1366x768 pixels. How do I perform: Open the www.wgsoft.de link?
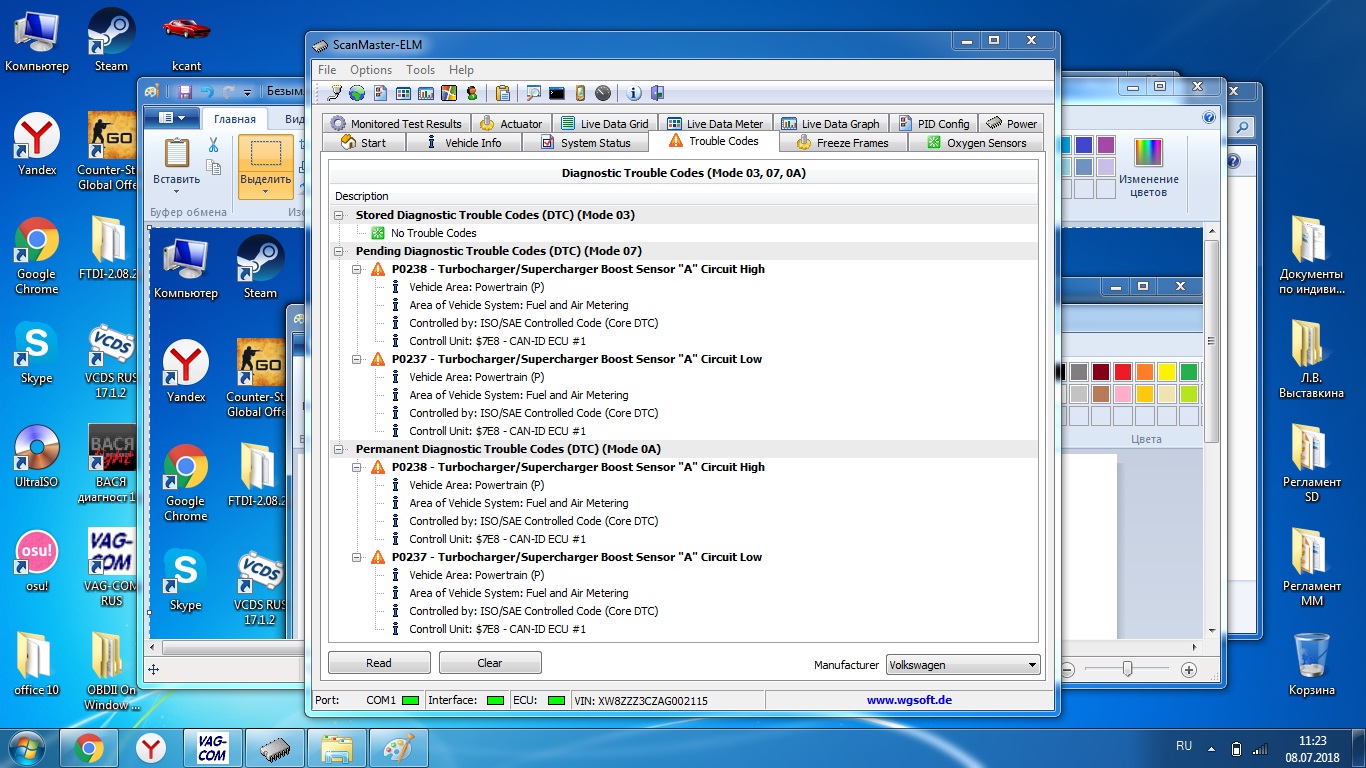tap(908, 700)
